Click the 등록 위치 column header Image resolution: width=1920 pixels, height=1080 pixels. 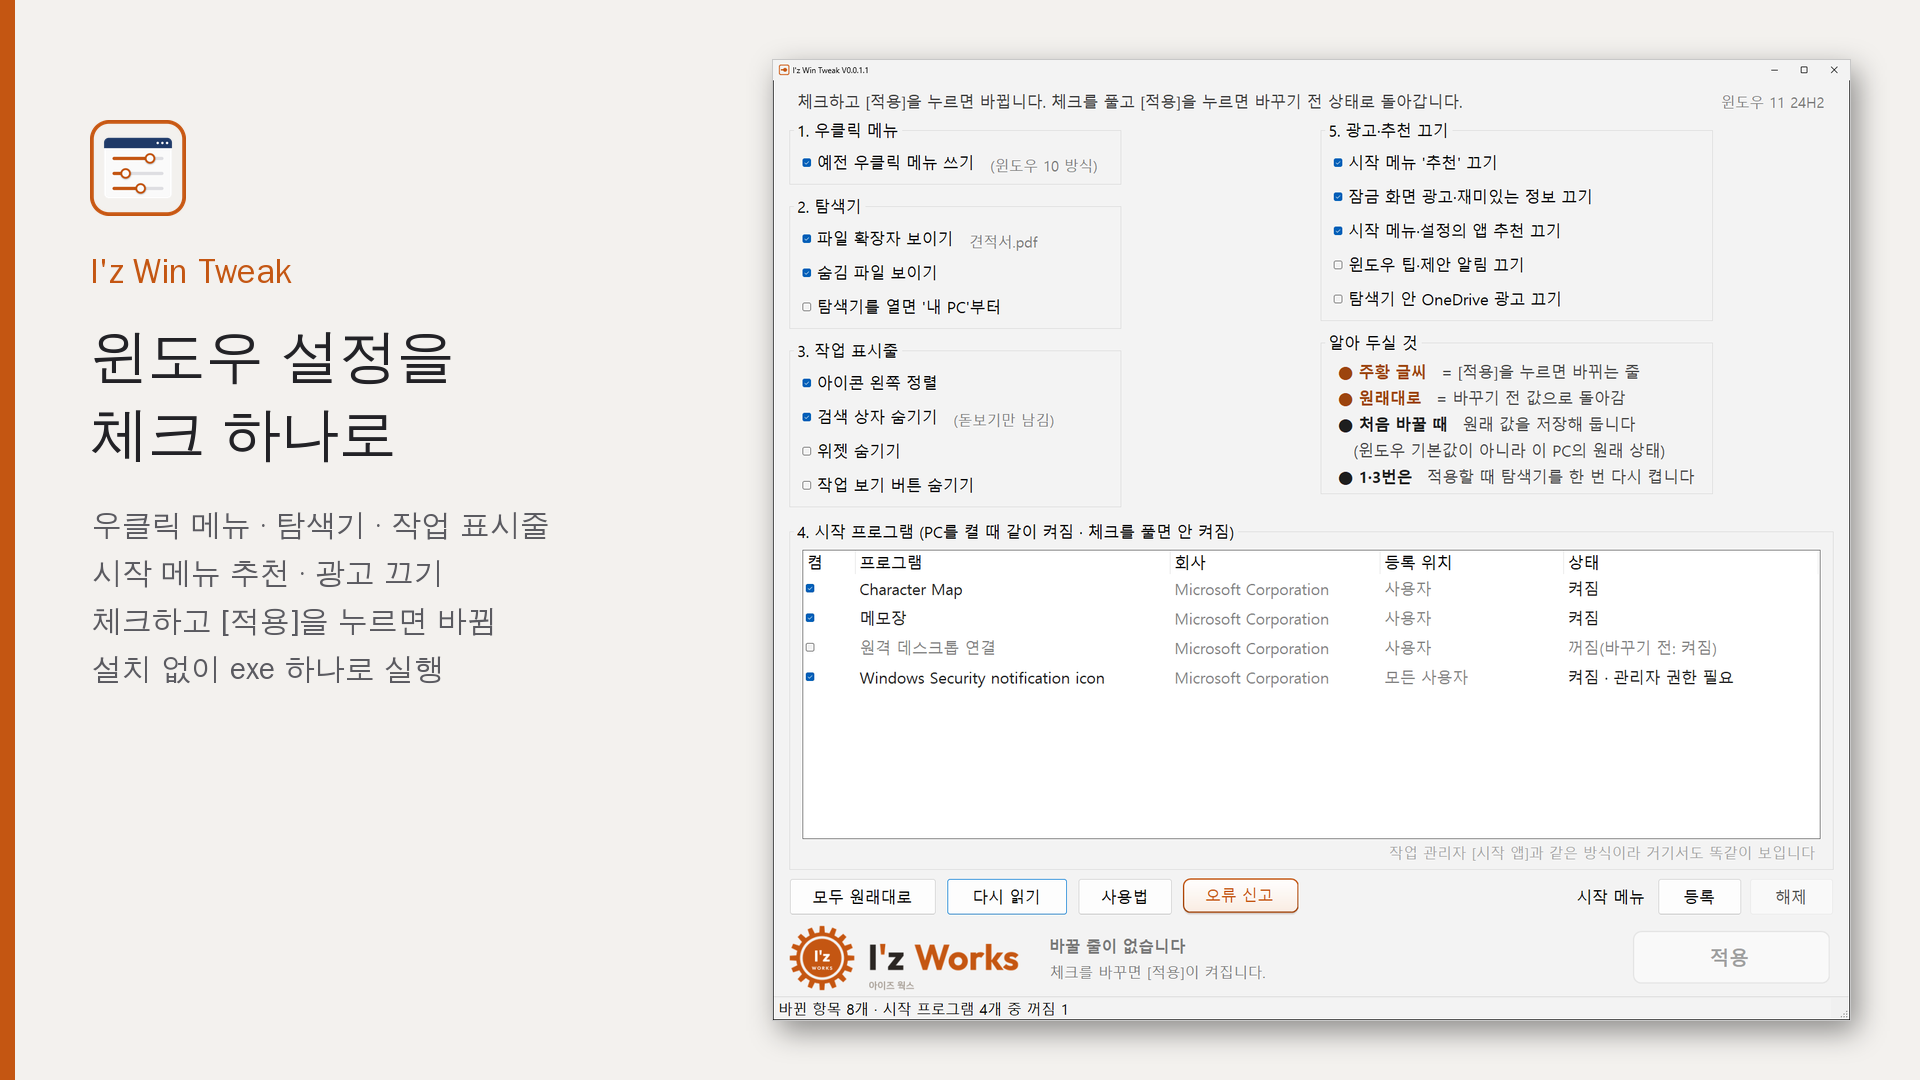pos(1471,562)
